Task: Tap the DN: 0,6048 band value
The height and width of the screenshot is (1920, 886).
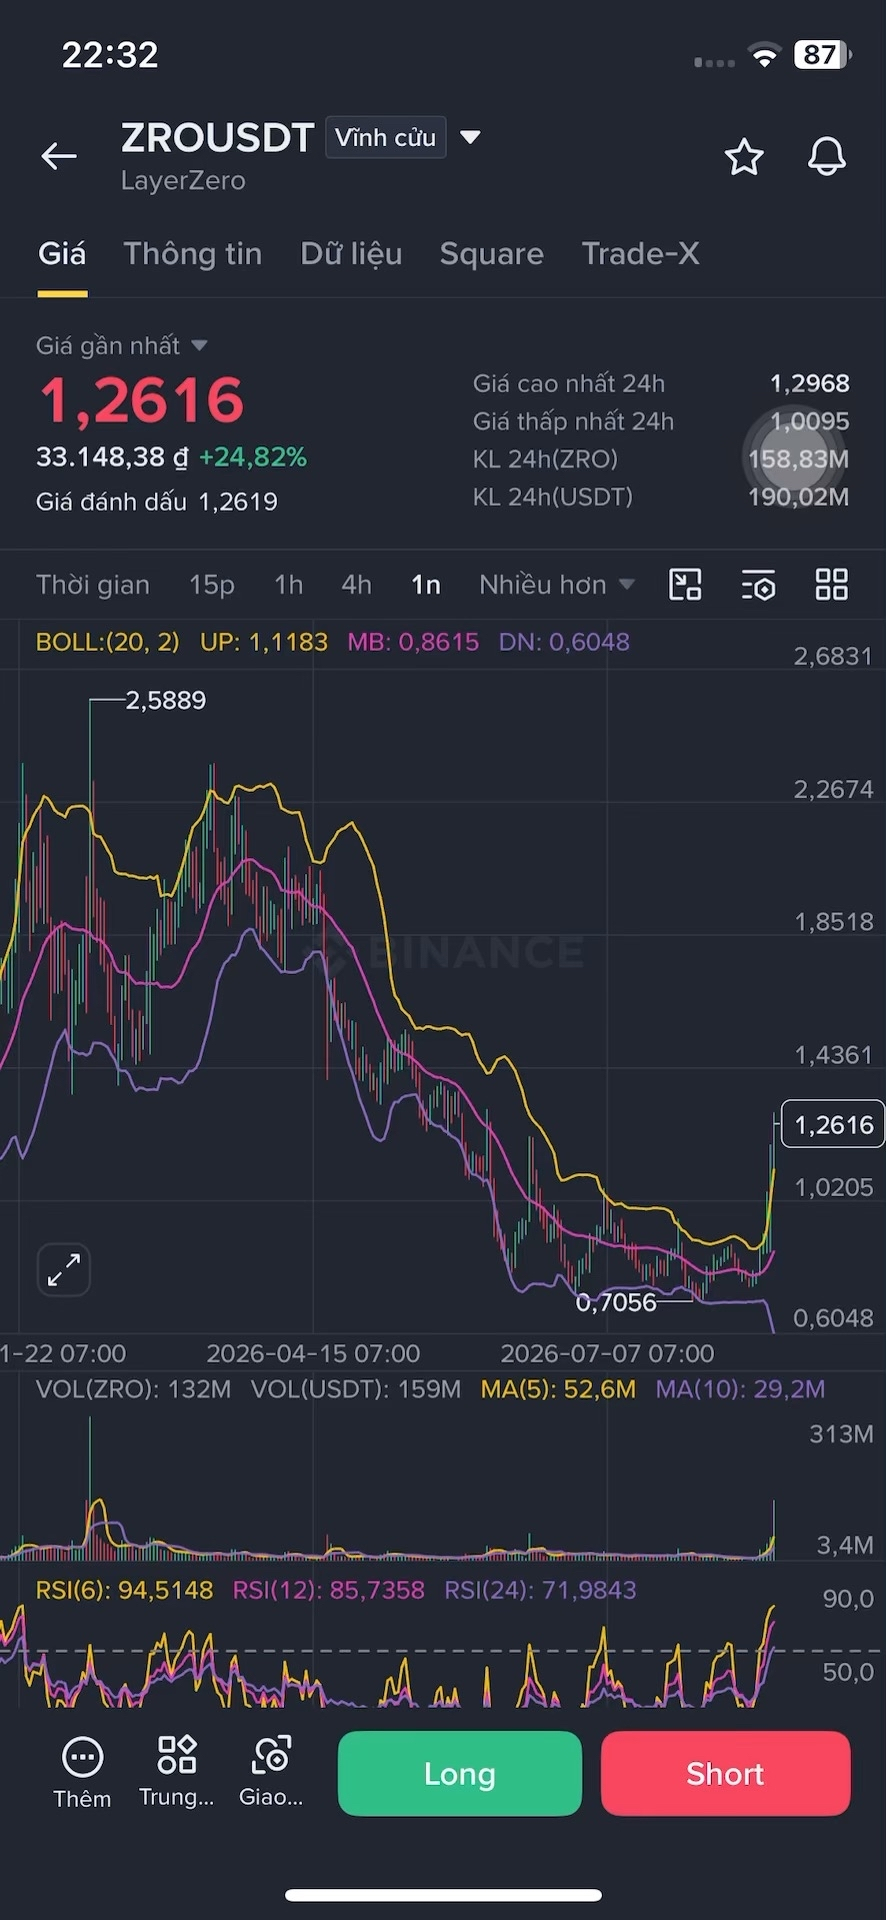Action: [564, 642]
